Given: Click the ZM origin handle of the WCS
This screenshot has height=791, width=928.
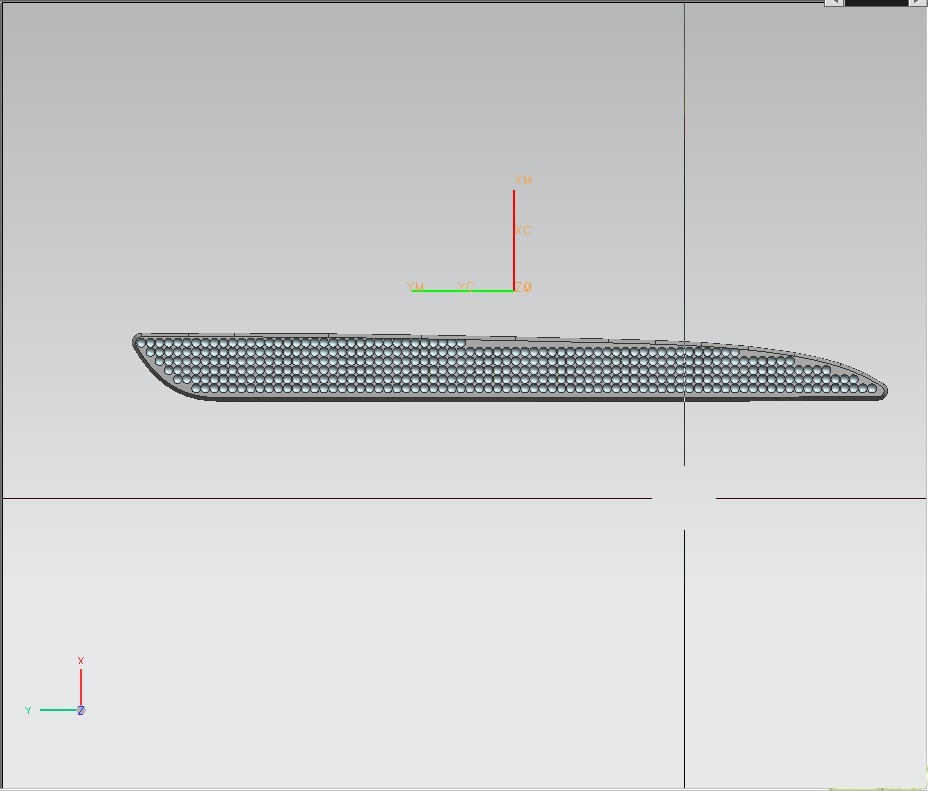Looking at the screenshot, I should point(514,289).
